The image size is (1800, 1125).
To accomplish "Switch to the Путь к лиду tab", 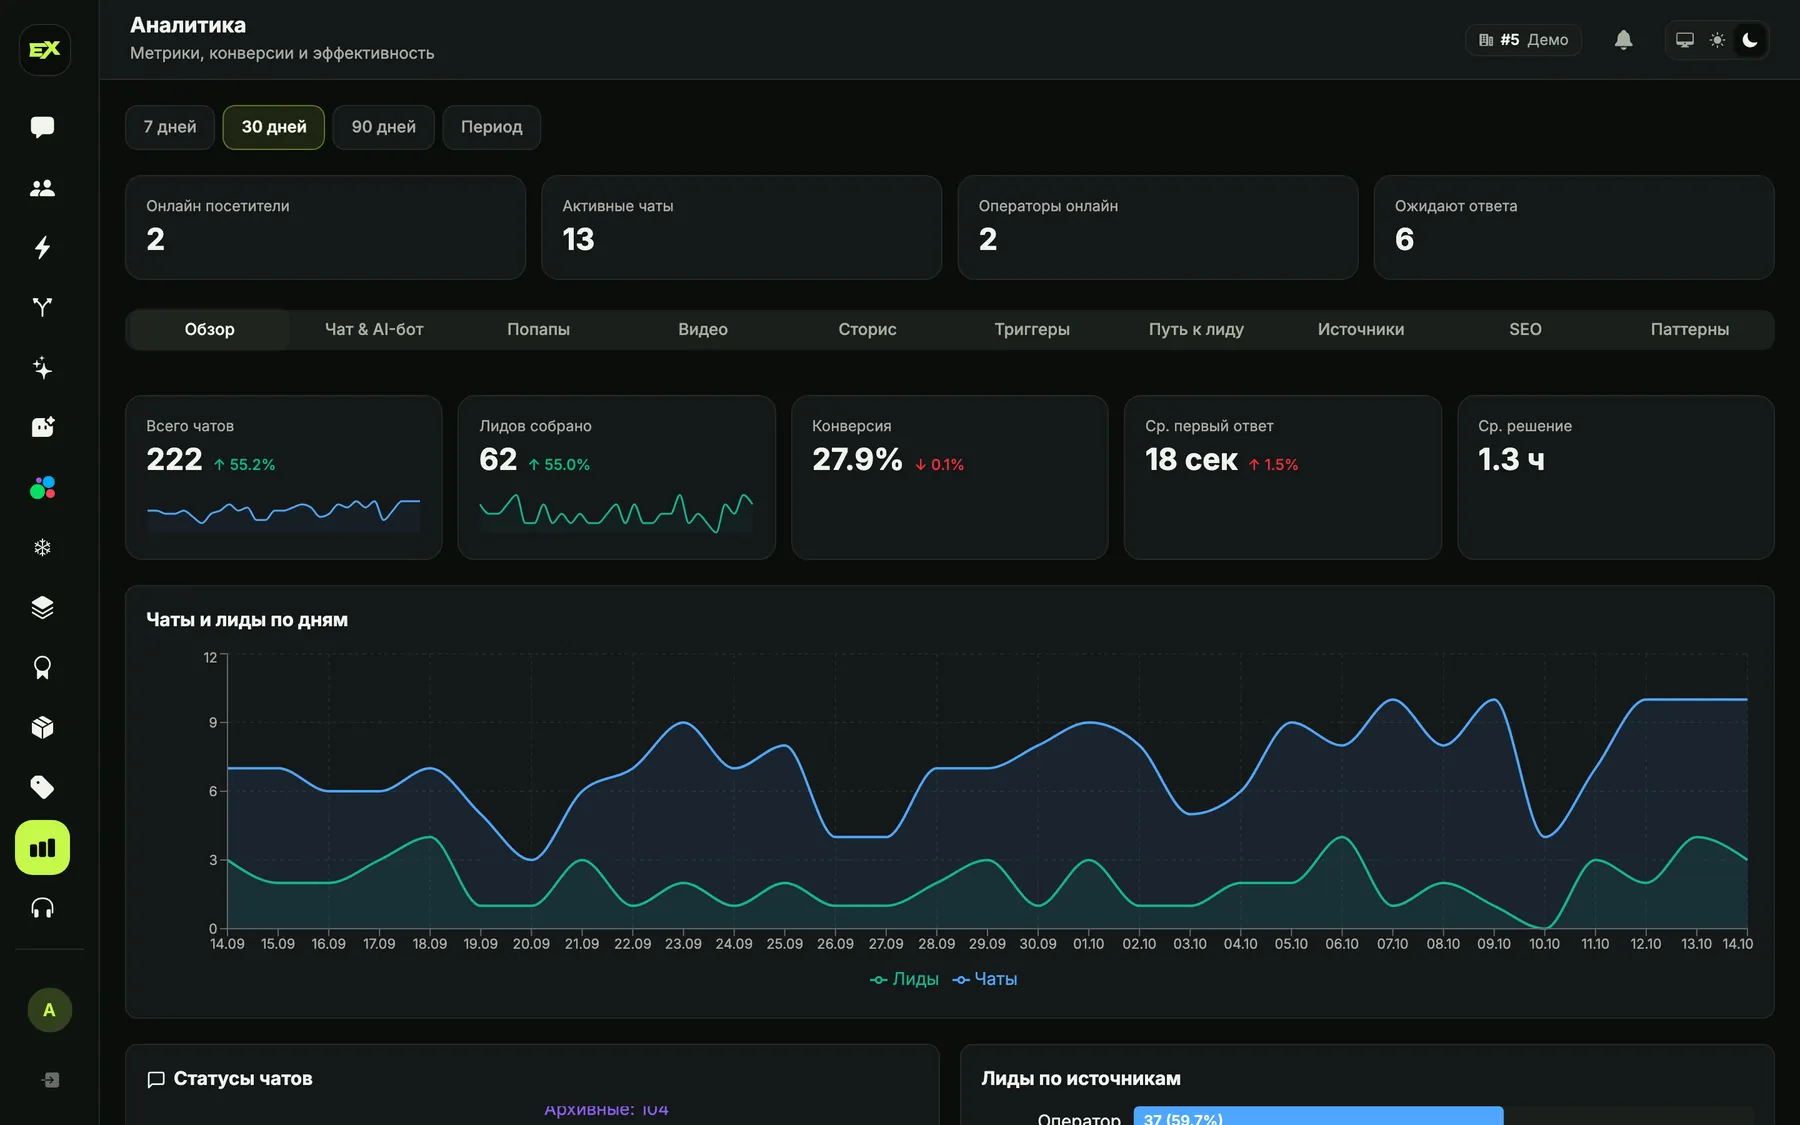I will tap(1196, 329).
